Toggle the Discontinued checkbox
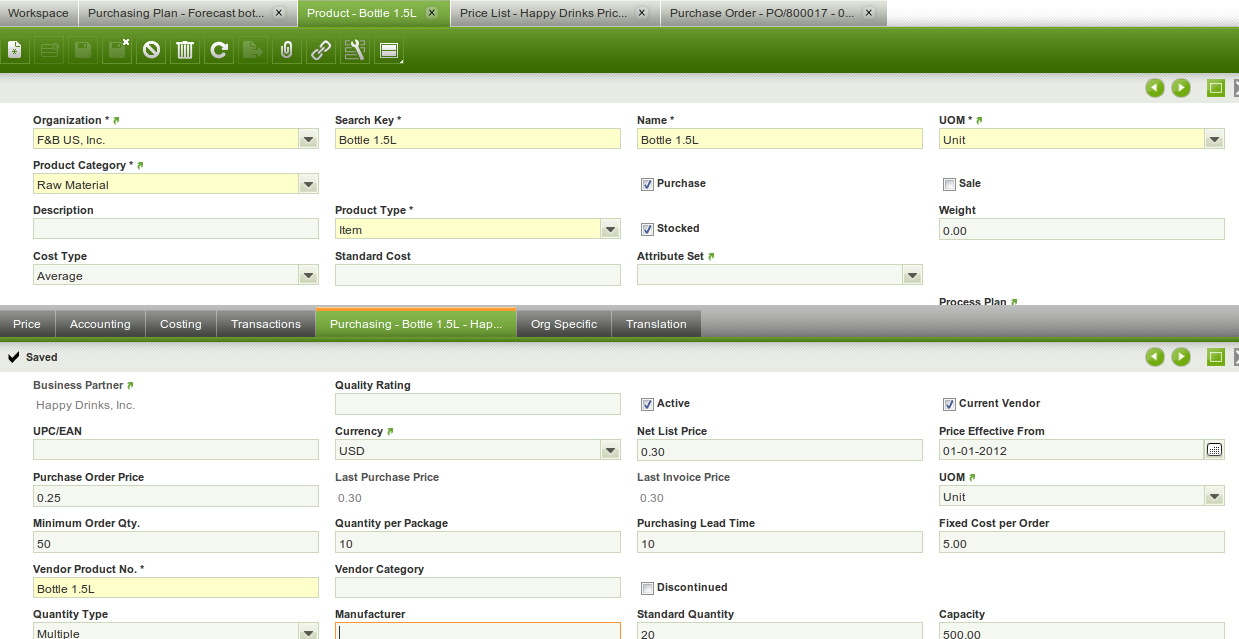This screenshot has width=1239, height=639. point(647,588)
